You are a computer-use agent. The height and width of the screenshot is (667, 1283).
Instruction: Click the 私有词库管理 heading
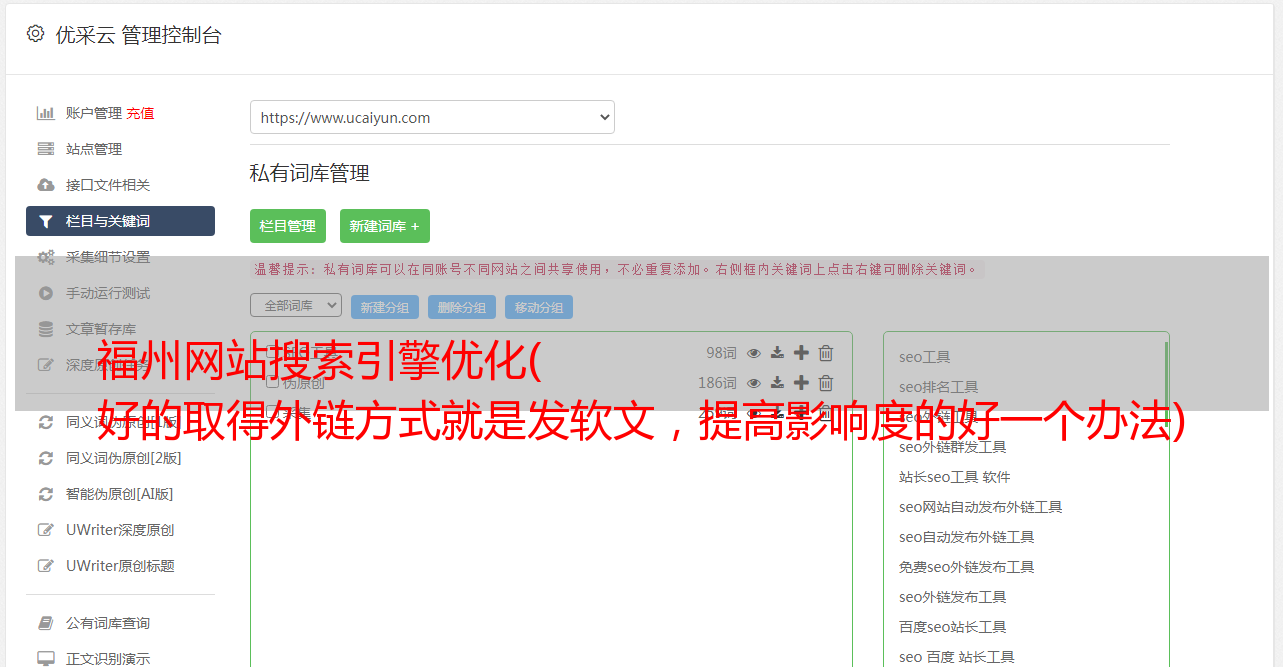pos(310,173)
